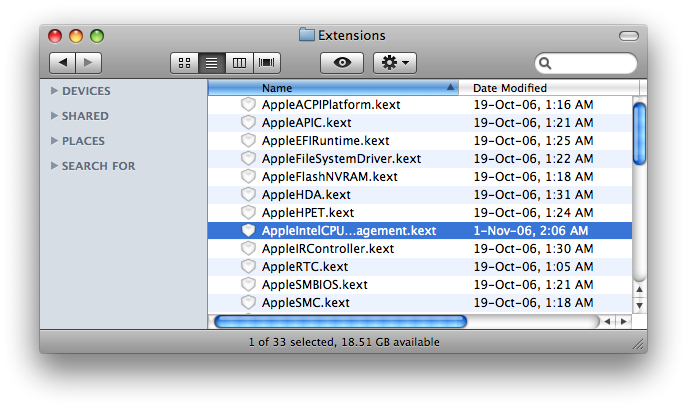This screenshot has width=687, height=408.
Task: Click the vertical scrollbar up arrow
Action: (639, 289)
